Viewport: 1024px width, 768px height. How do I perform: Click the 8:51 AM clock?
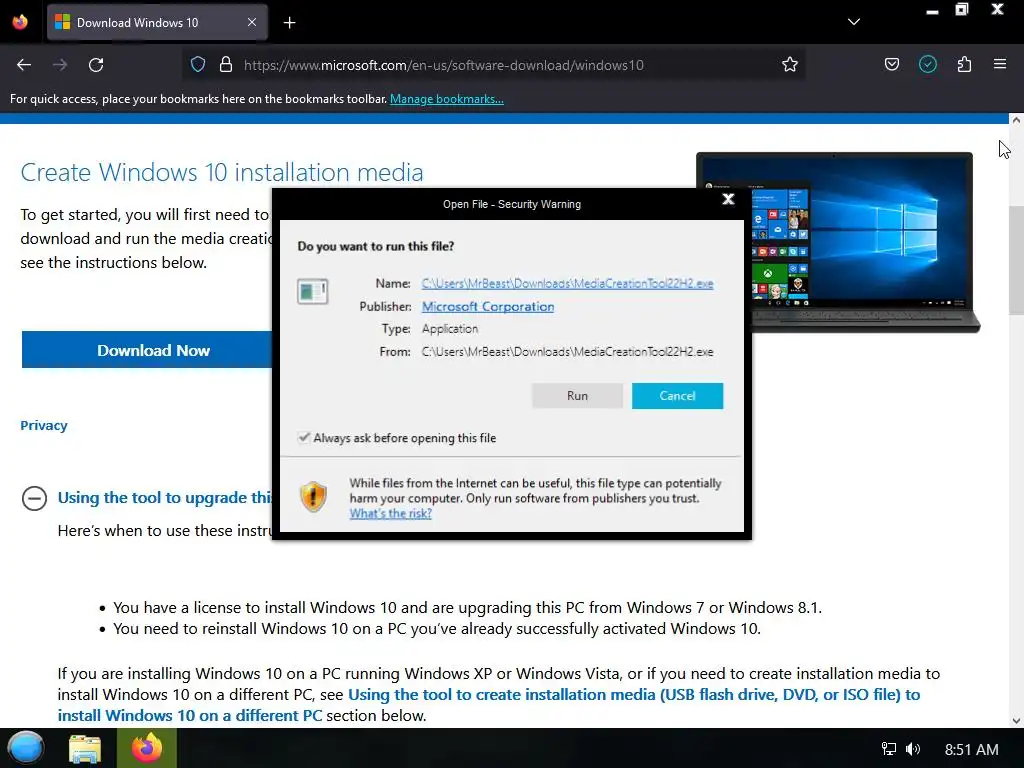click(972, 750)
